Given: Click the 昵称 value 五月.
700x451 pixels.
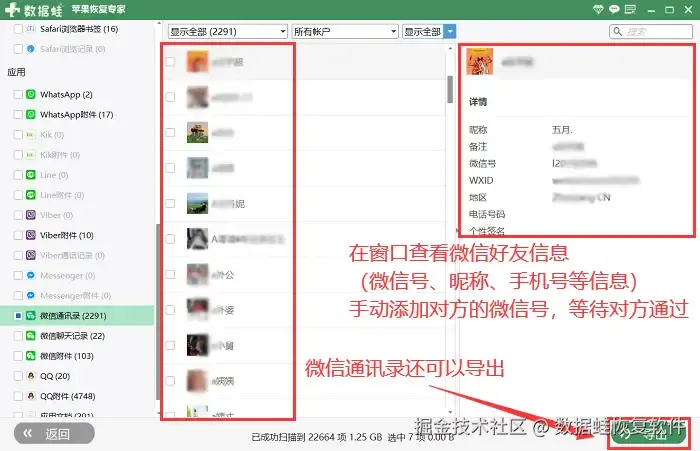Looking at the screenshot, I should 562,129.
